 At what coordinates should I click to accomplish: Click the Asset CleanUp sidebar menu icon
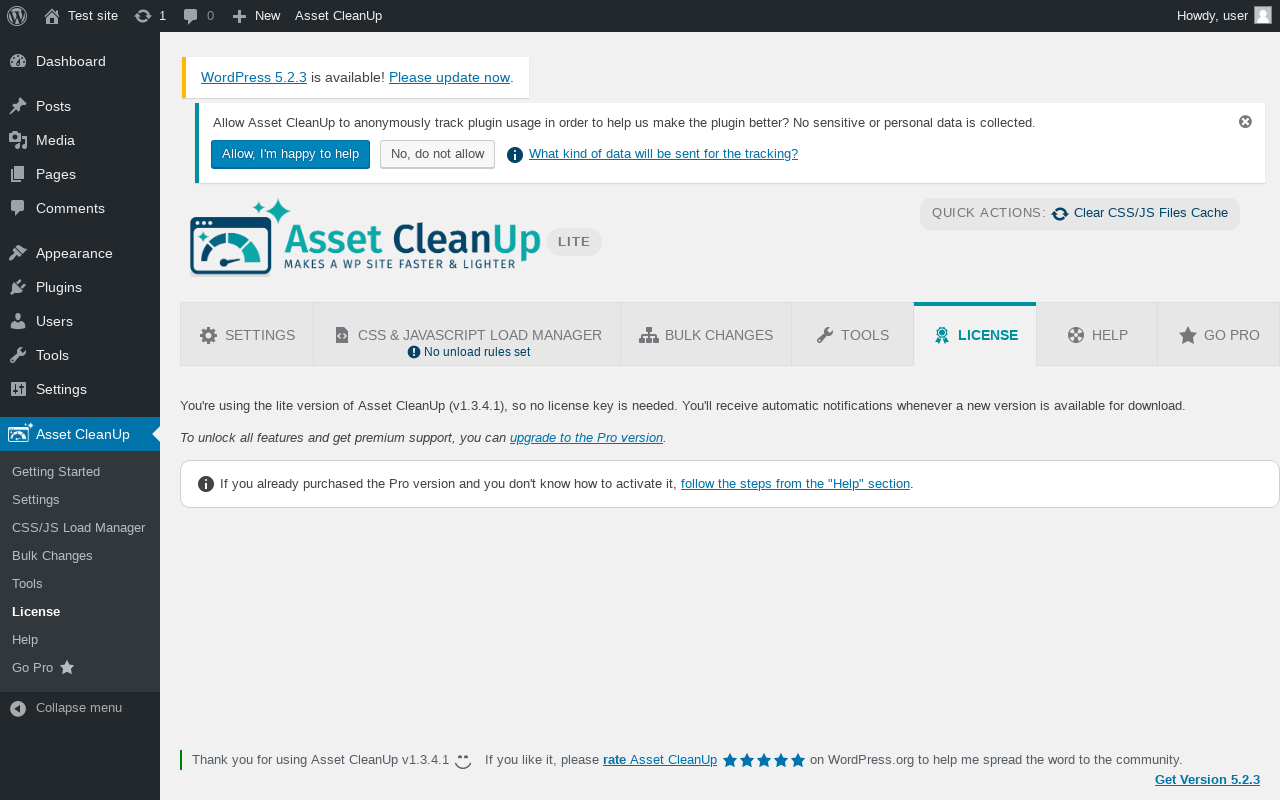point(20,433)
